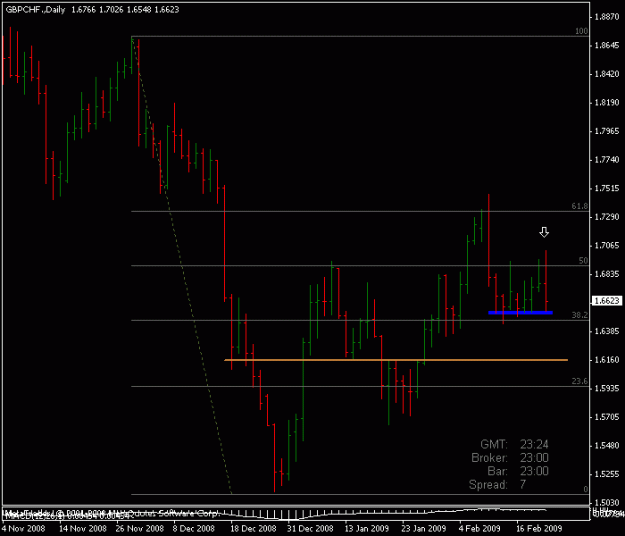Click the 1.8645 price axis label
The width and height of the screenshot is (625, 536).
tap(607, 45)
